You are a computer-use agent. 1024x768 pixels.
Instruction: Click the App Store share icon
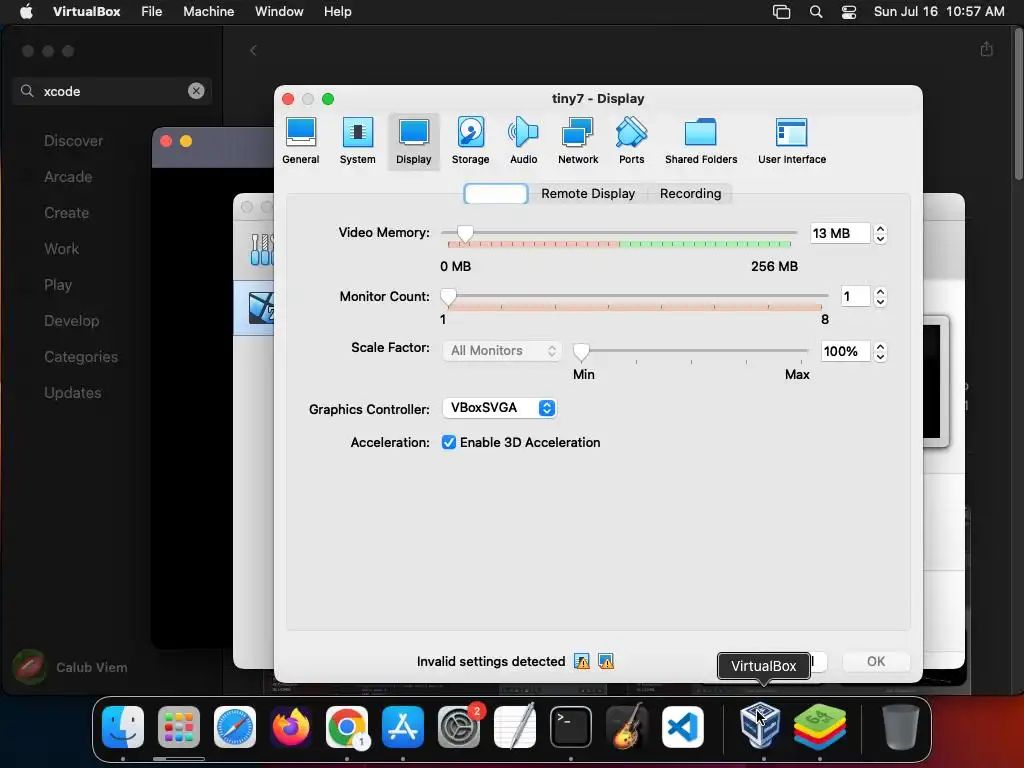987,49
